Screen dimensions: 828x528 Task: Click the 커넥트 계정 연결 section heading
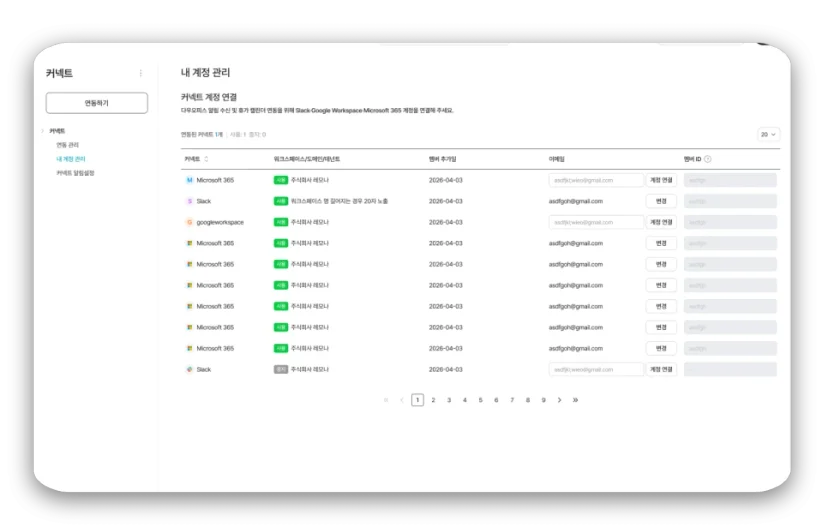point(209,97)
